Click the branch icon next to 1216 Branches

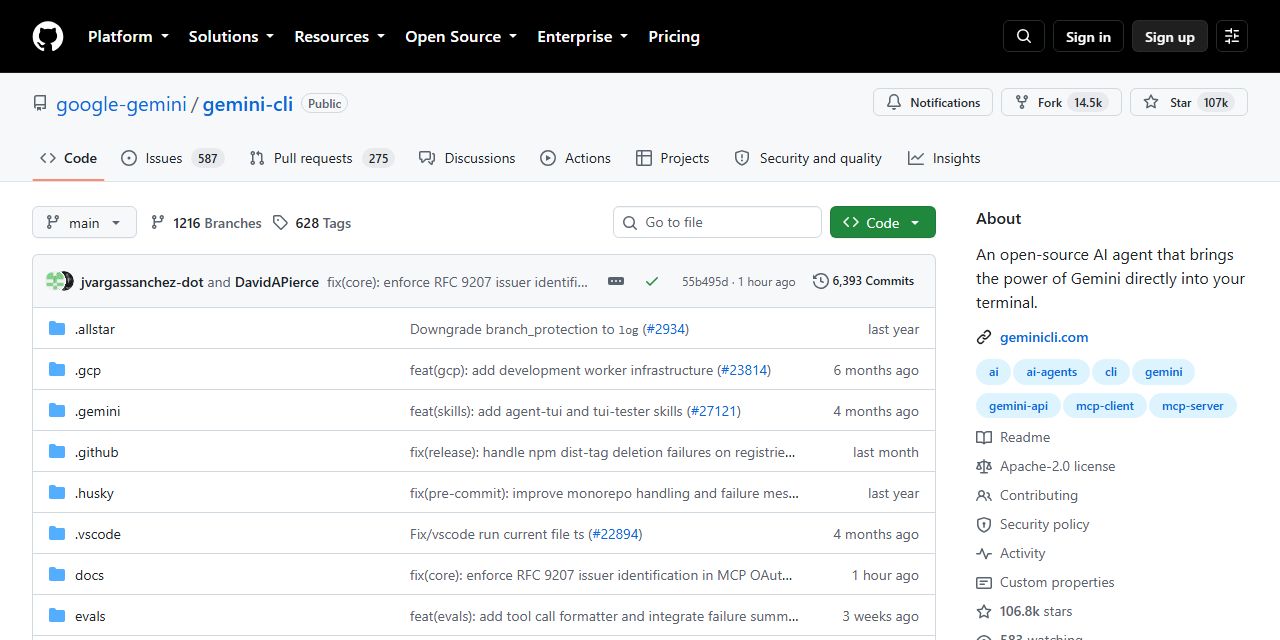158,222
